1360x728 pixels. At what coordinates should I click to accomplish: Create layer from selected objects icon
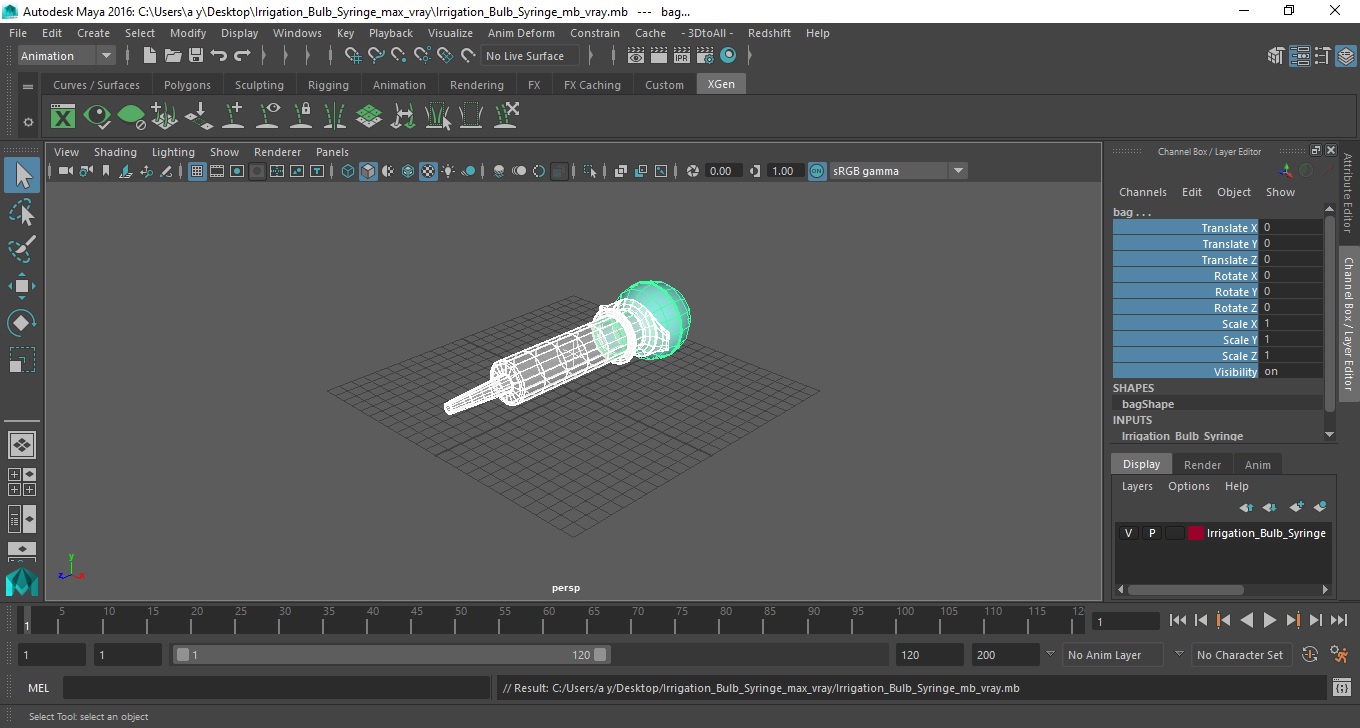[x=1320, y=507]
